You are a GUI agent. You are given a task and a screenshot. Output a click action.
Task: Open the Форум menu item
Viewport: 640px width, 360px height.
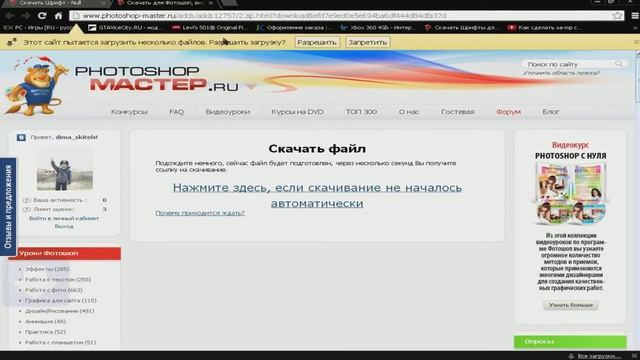(x=508, y=111)
